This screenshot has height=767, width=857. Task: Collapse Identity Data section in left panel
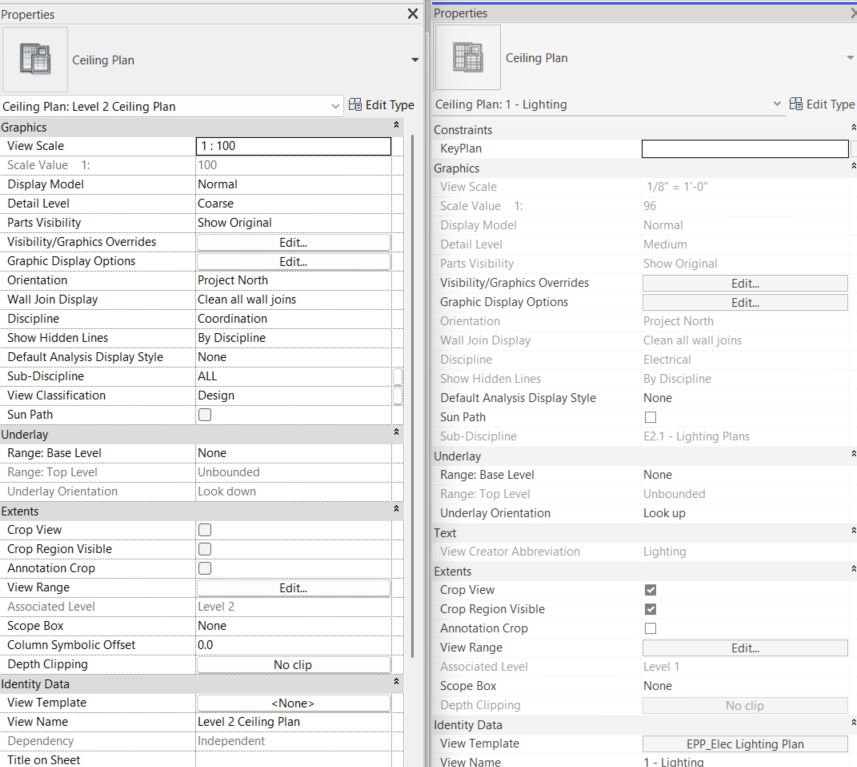(x=396, y=681)
